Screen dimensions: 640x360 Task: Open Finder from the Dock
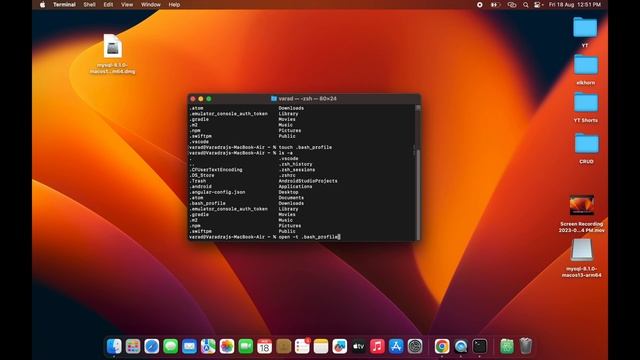pyautogui.click(x=114, y=346)
